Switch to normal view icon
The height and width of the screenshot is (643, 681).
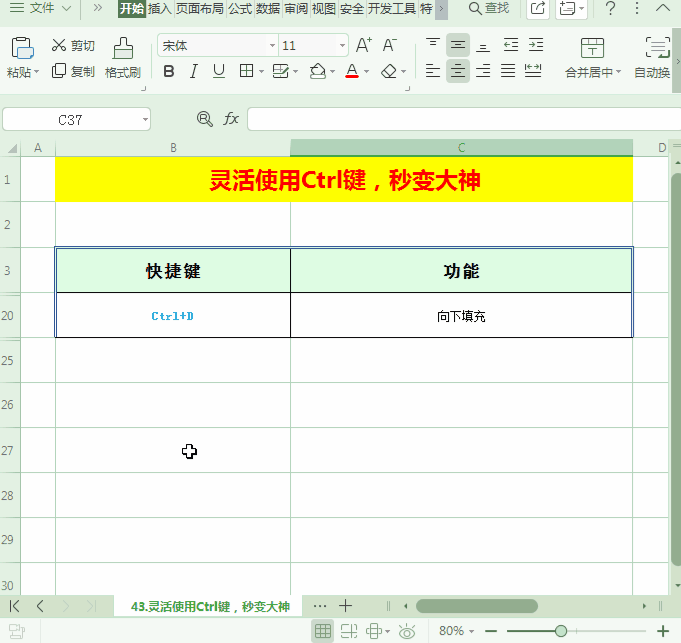point(323,631)
